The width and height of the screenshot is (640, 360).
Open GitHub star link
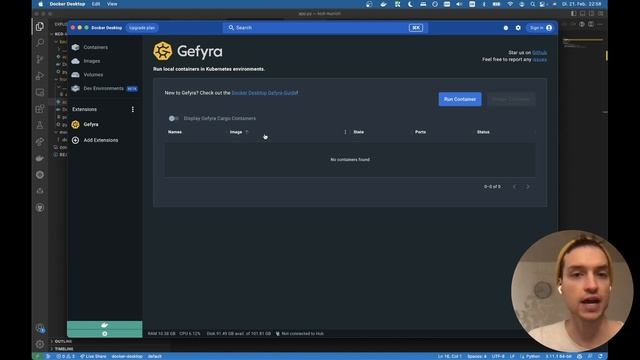point(539,53)
